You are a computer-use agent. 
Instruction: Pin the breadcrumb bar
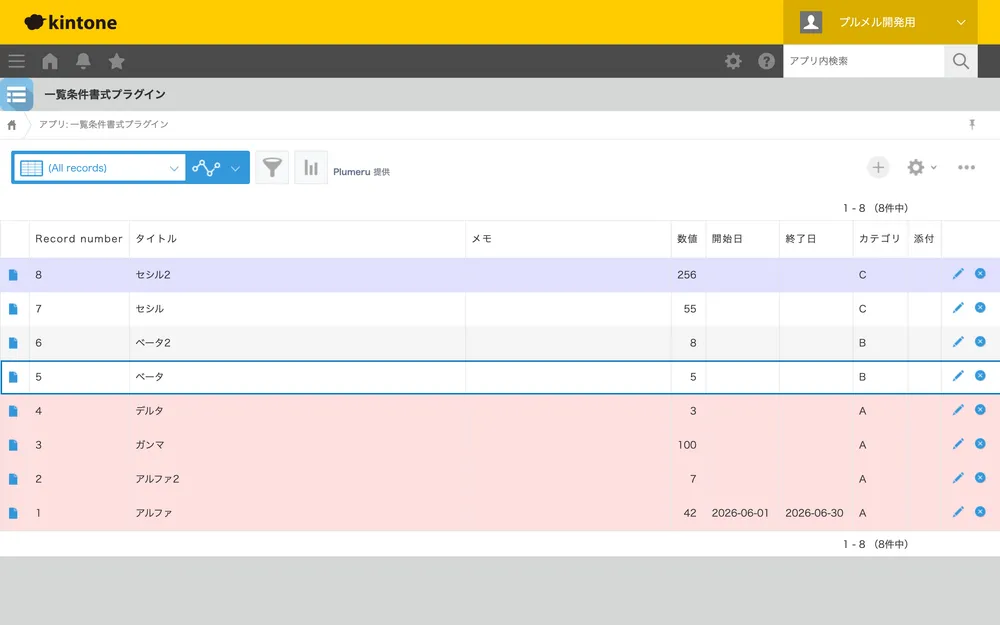[x=972, y=124]
